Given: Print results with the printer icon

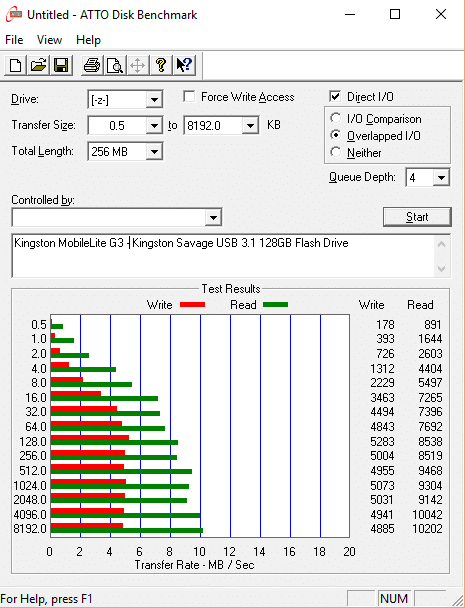Looking at the screenshot, I should pyautogui.click(x=92, y=65).
